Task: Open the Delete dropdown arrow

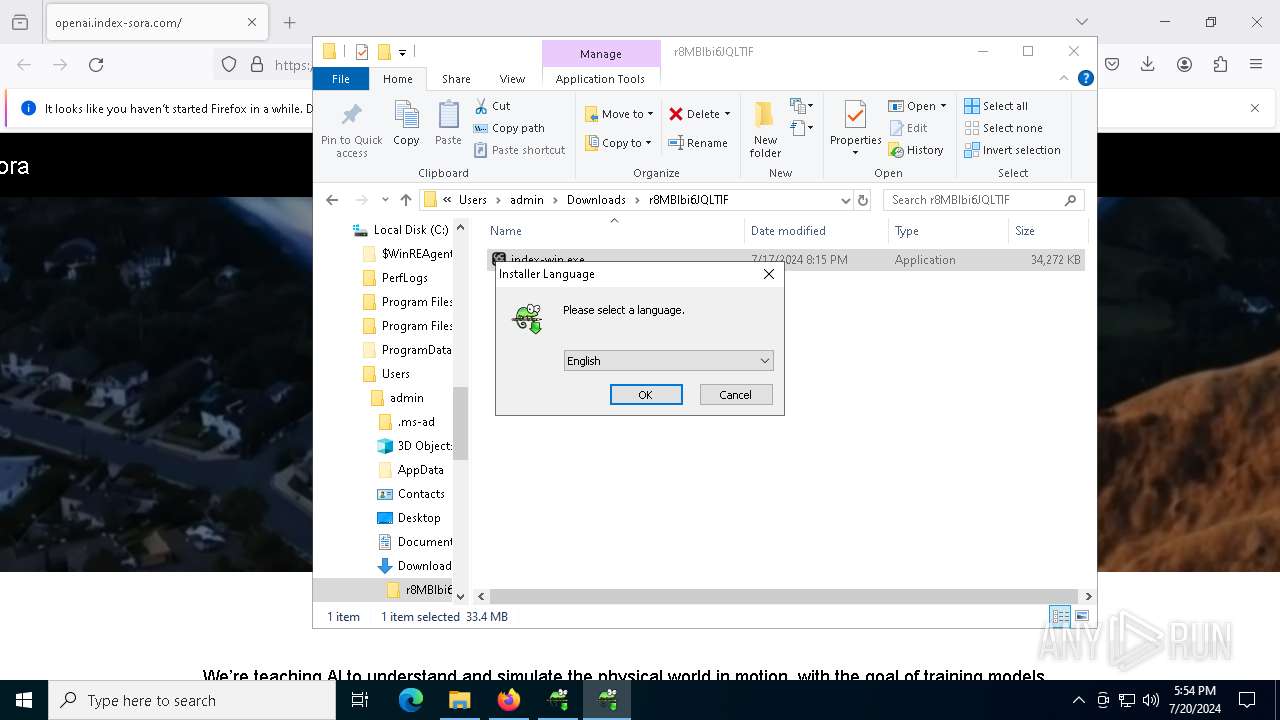Action: coord(727,114)
